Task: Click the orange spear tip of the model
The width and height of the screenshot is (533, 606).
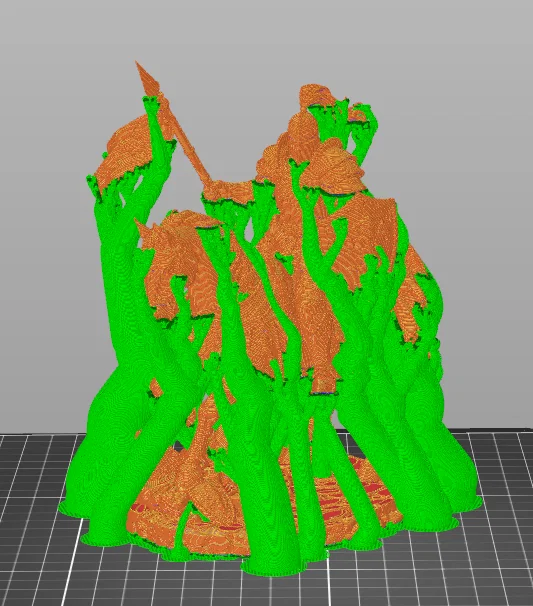Action: pyautogui.click(x=146, y=79)
